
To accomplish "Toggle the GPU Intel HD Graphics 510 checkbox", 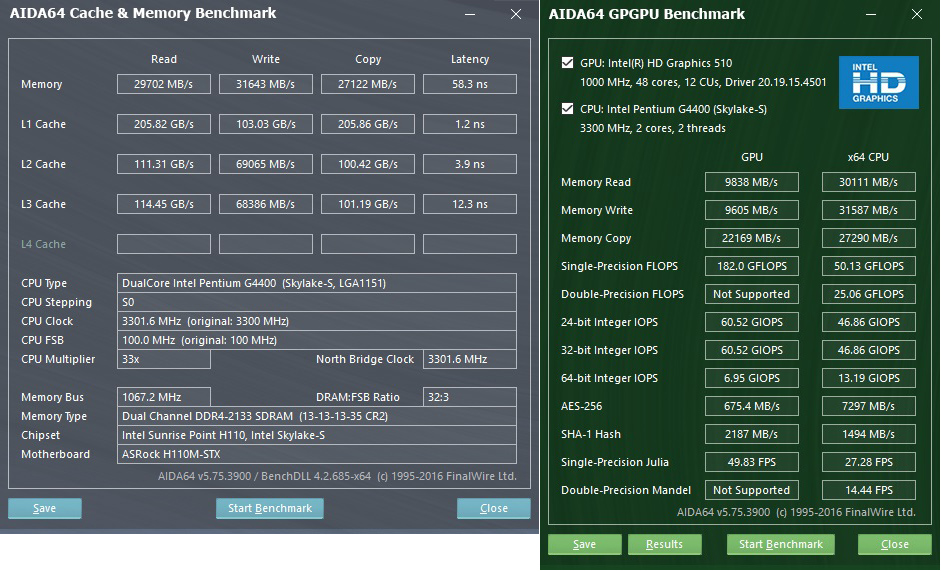I will (567, 62).
